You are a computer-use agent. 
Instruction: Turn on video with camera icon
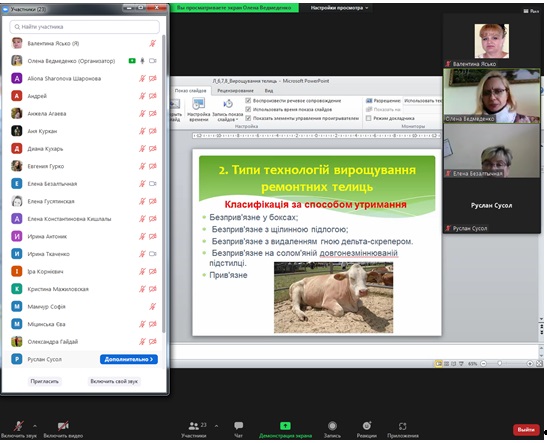[x=63, y=426]
